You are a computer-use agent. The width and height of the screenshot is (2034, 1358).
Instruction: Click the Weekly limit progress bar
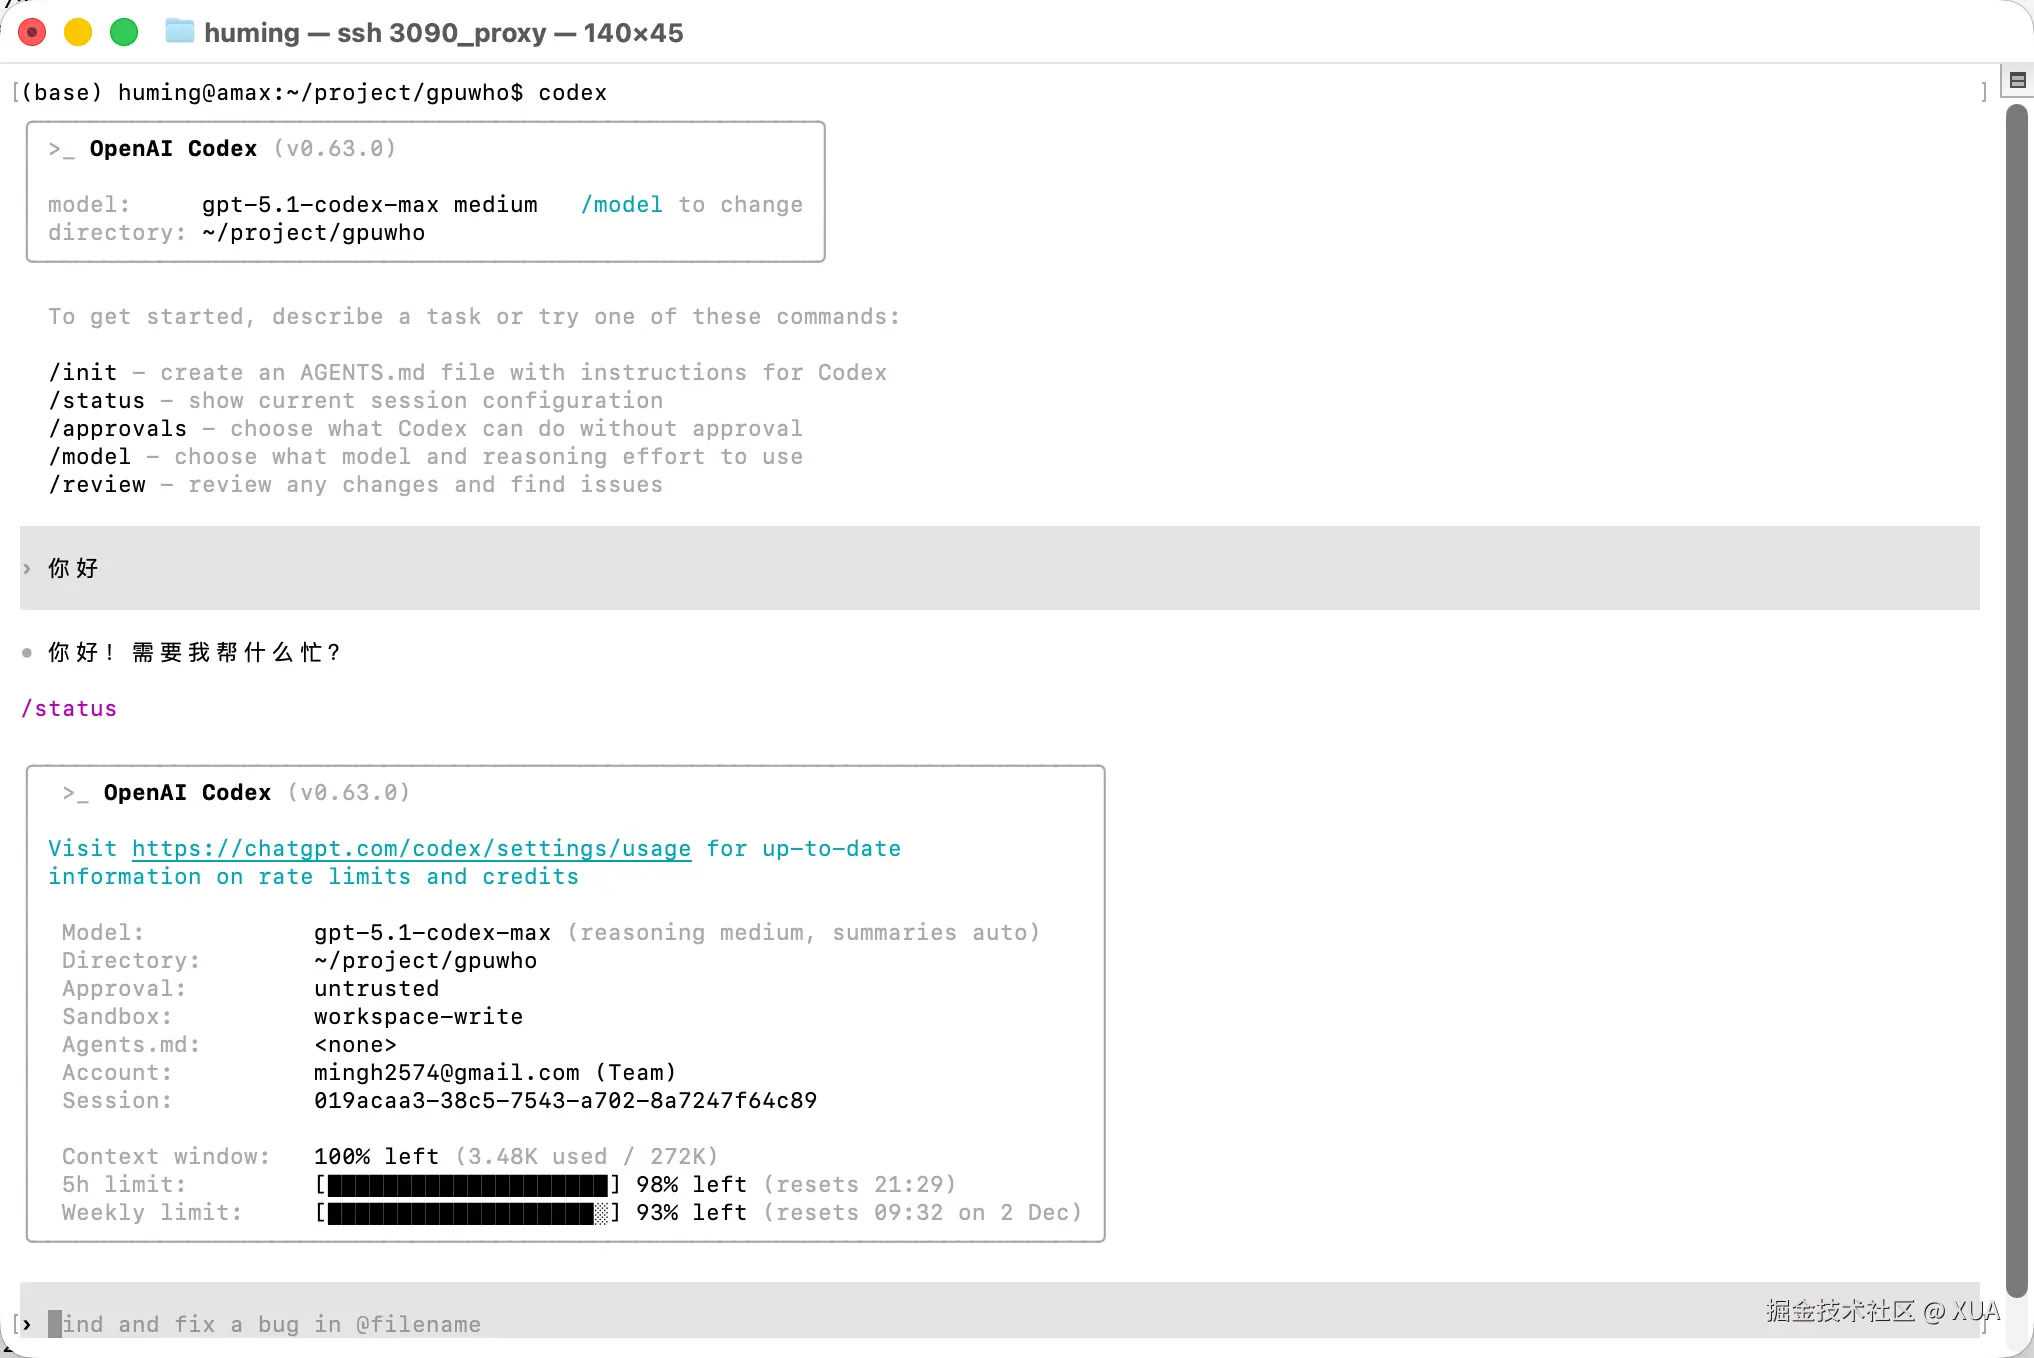[467, 1213]
